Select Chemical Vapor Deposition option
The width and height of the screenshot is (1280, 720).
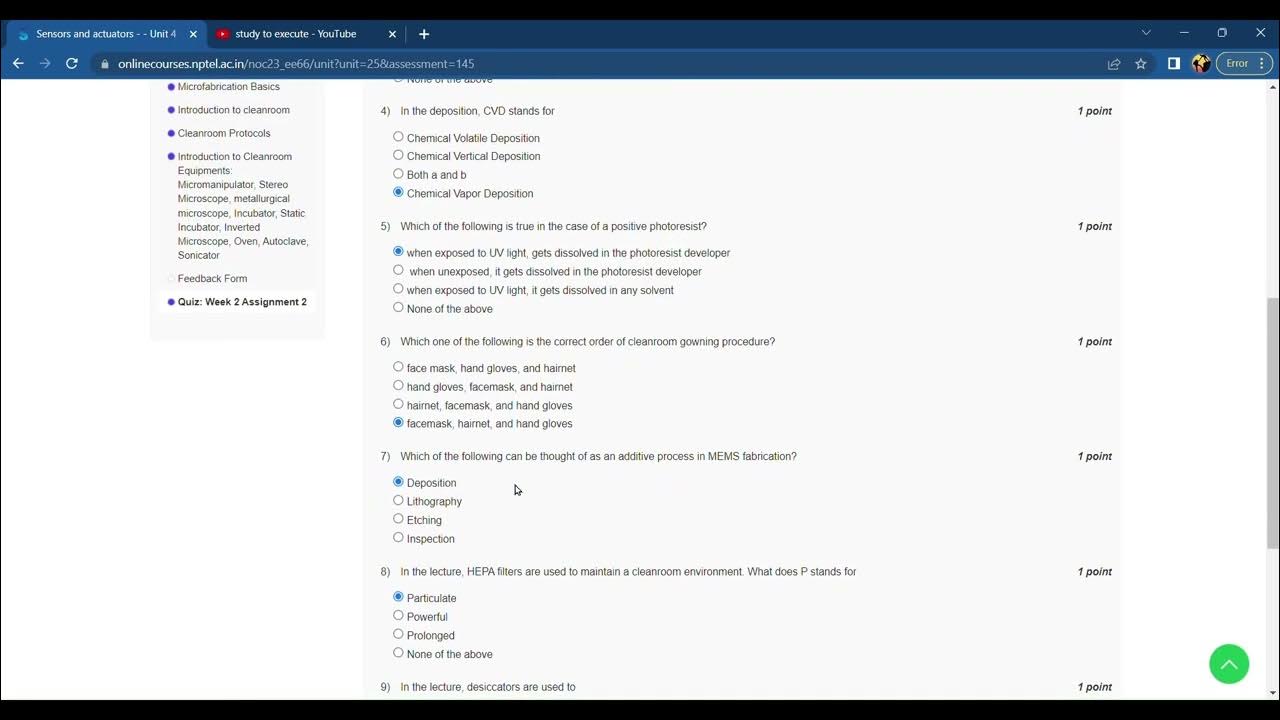[x=398, y=192]
